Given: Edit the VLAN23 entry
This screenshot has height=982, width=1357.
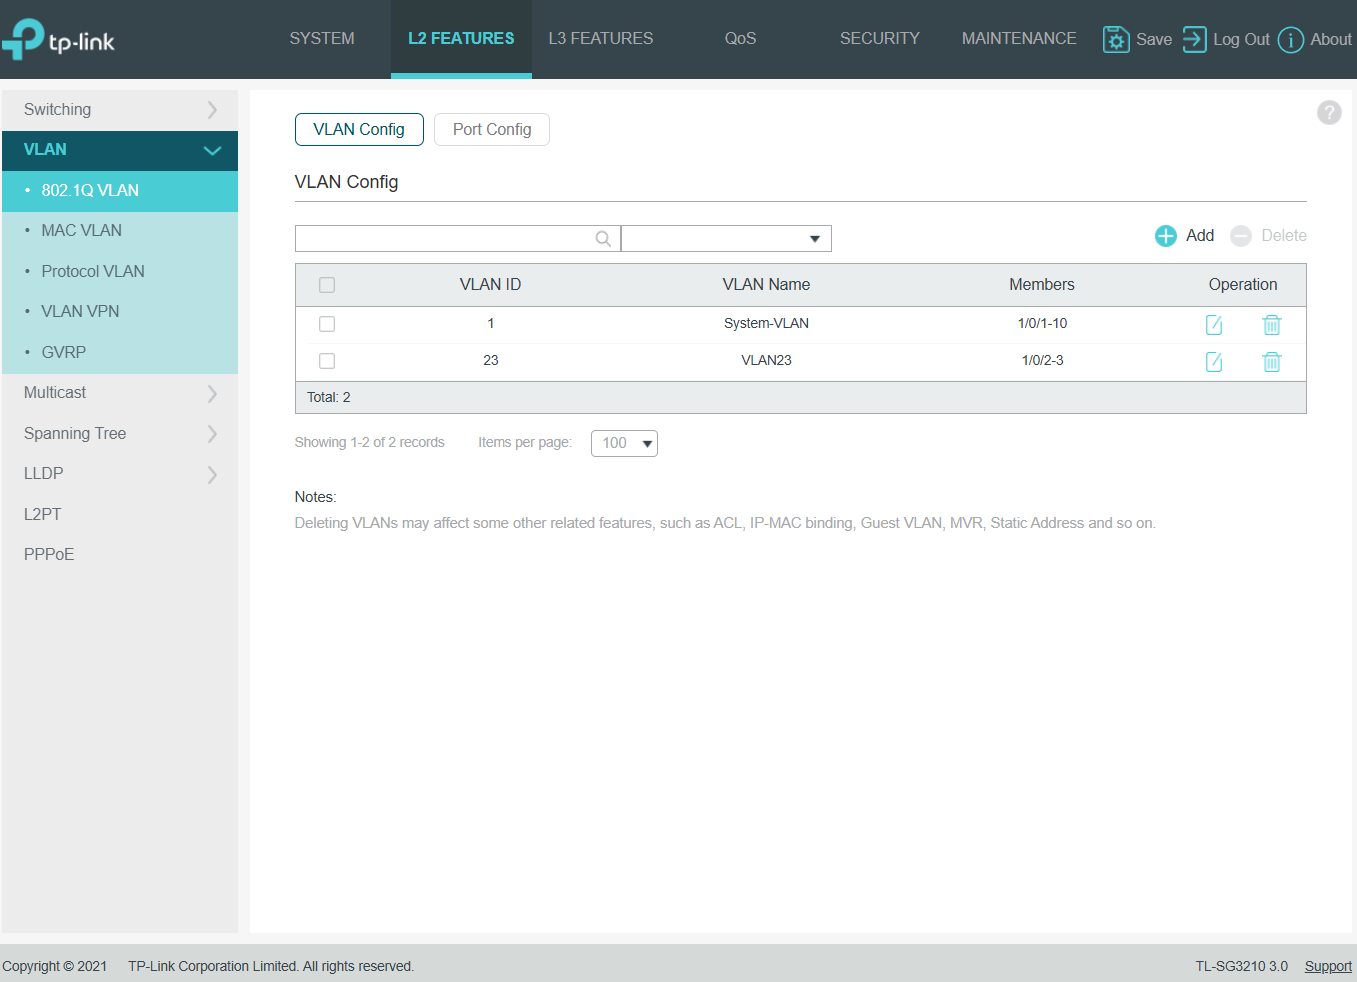Looking at the screenshot, I should (1213, 362).
